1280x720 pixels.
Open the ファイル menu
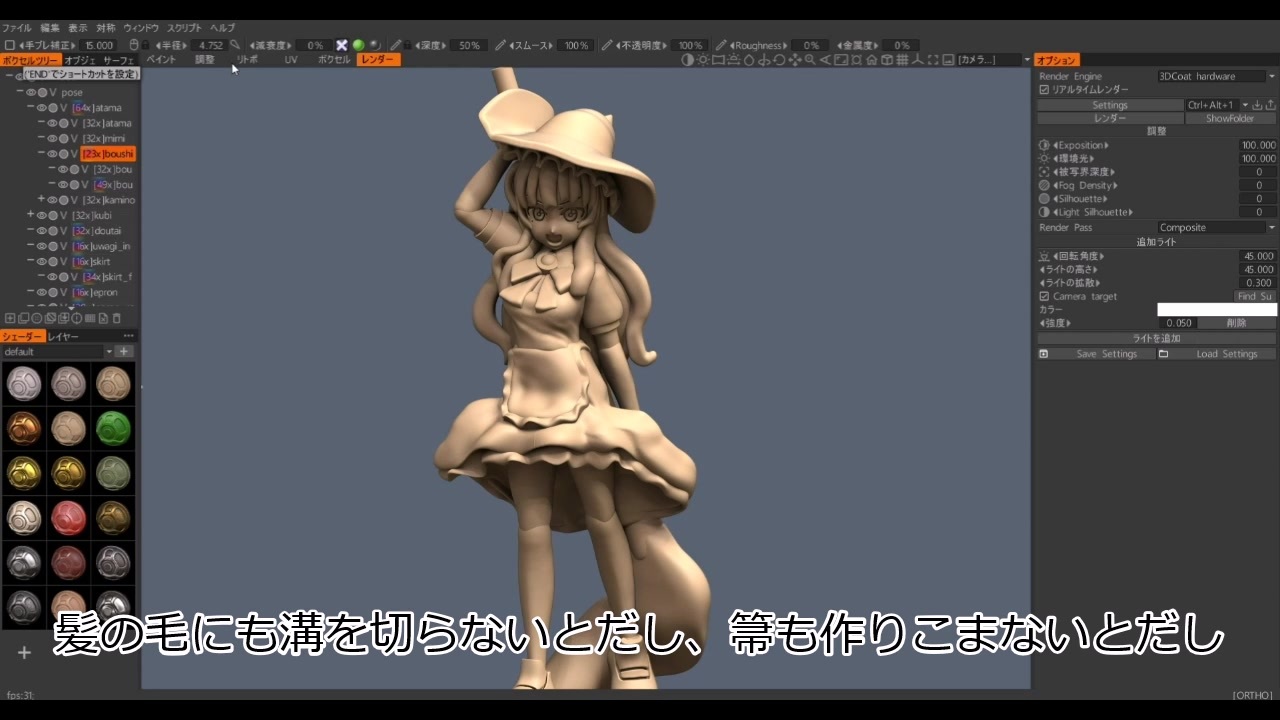tap(17, 28)
